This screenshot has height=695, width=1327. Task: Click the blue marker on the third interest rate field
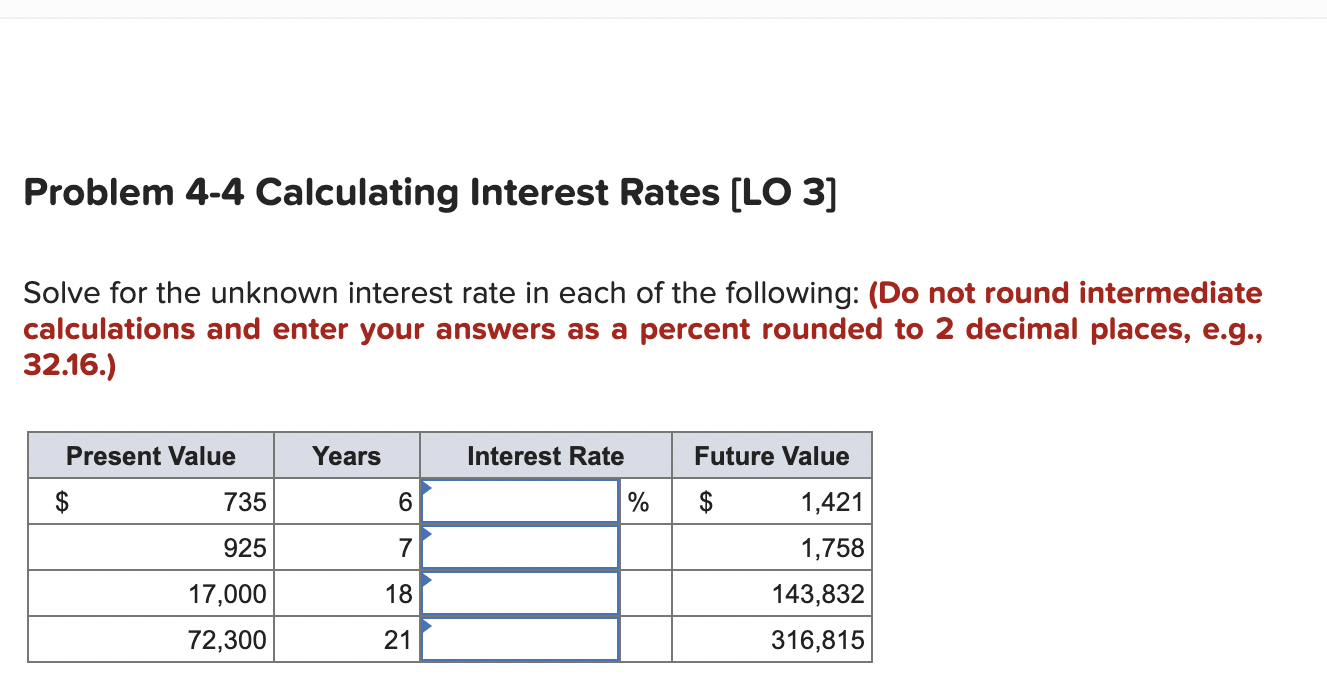pos(428,580)
